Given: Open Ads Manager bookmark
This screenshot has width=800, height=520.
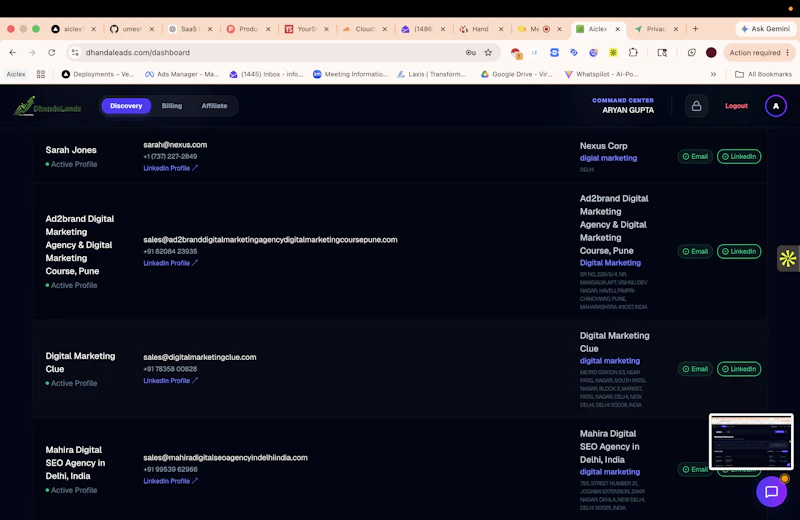Looking at the screenshot, I should 182,74.
